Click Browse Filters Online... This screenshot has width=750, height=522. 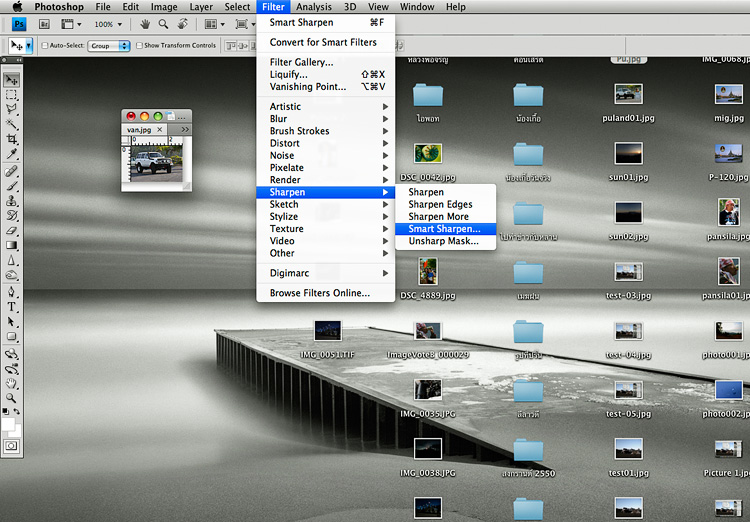[319, 293]
